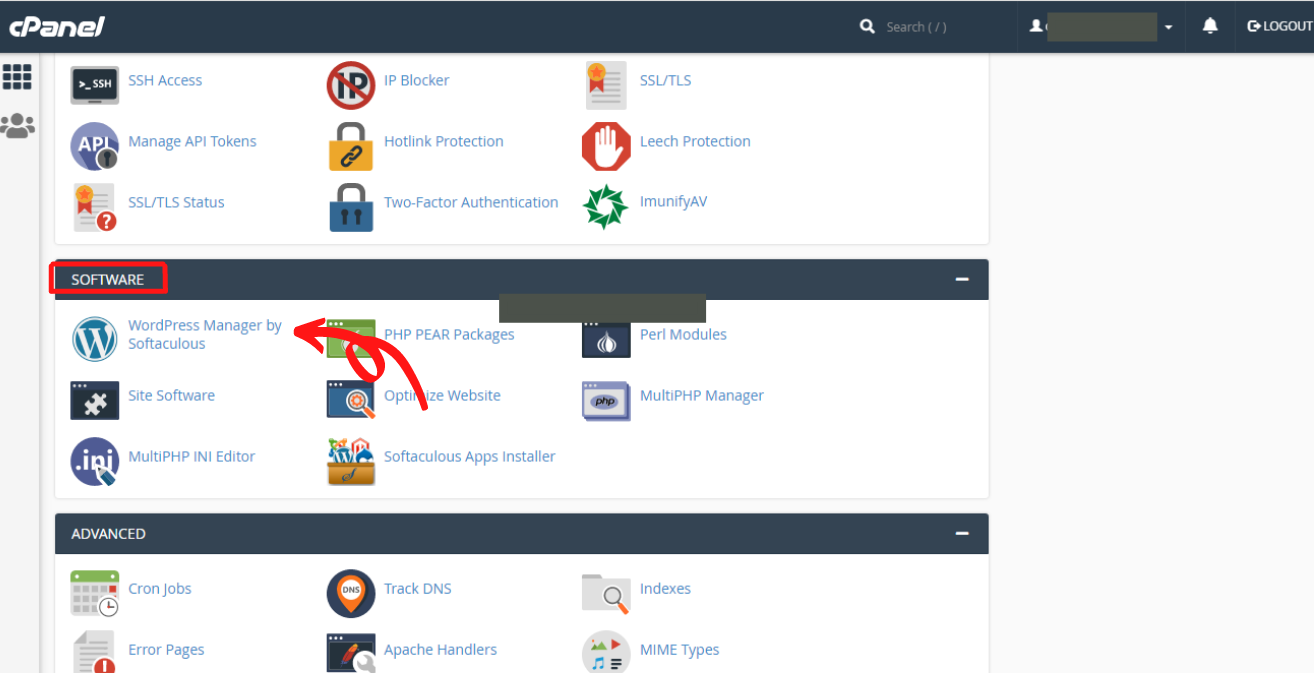Open the Cron Jobs calendar icon
Viewport: 1314px width, 673px height.
click(95, 593)
